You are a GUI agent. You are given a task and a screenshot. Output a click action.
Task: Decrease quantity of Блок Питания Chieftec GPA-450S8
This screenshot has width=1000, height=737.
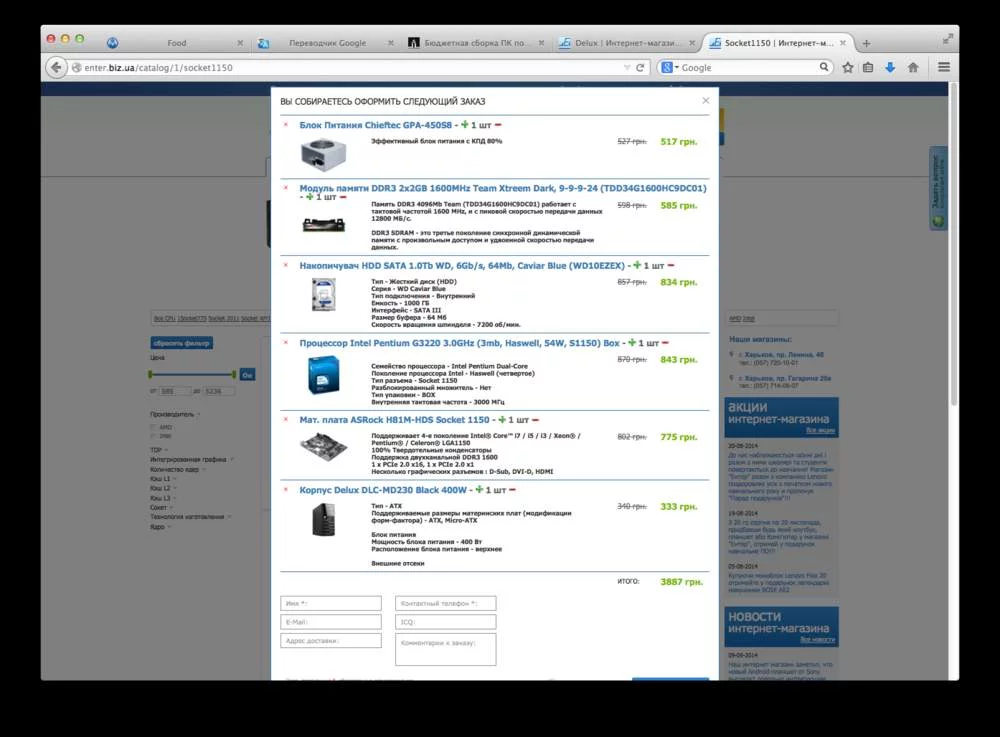point(498,124)
